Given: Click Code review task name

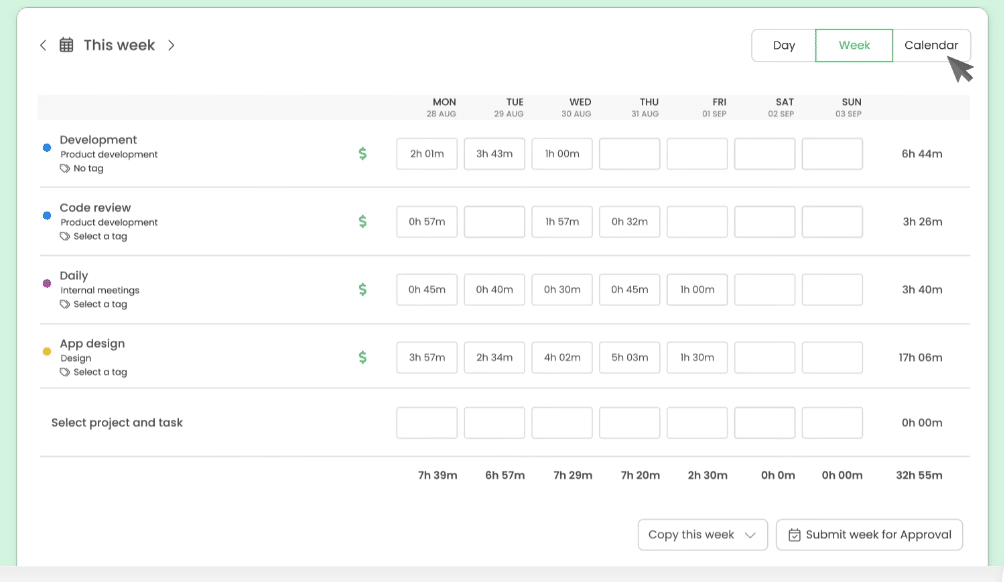Looking at the screenshot, I should coord(95,207).
